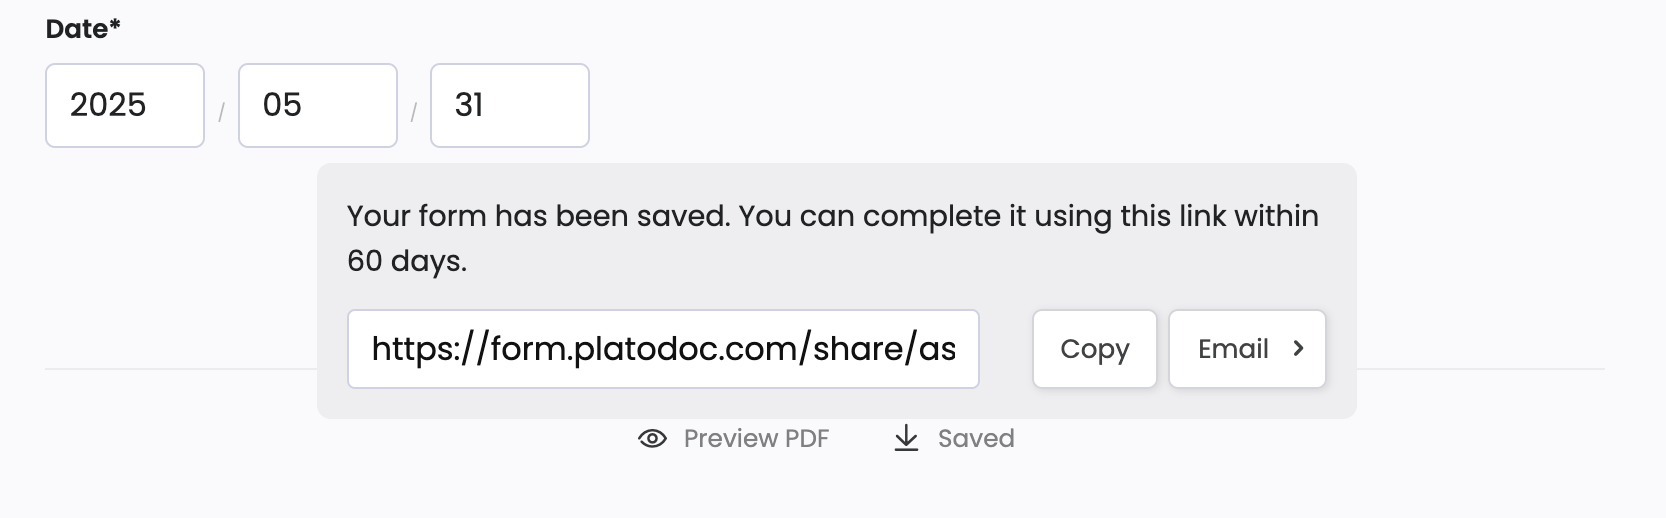The width and height of the screenshot is (1666, 518).
Task: Click inside the share link URL field
Action: pyautogui.click(x=663, y=349)
